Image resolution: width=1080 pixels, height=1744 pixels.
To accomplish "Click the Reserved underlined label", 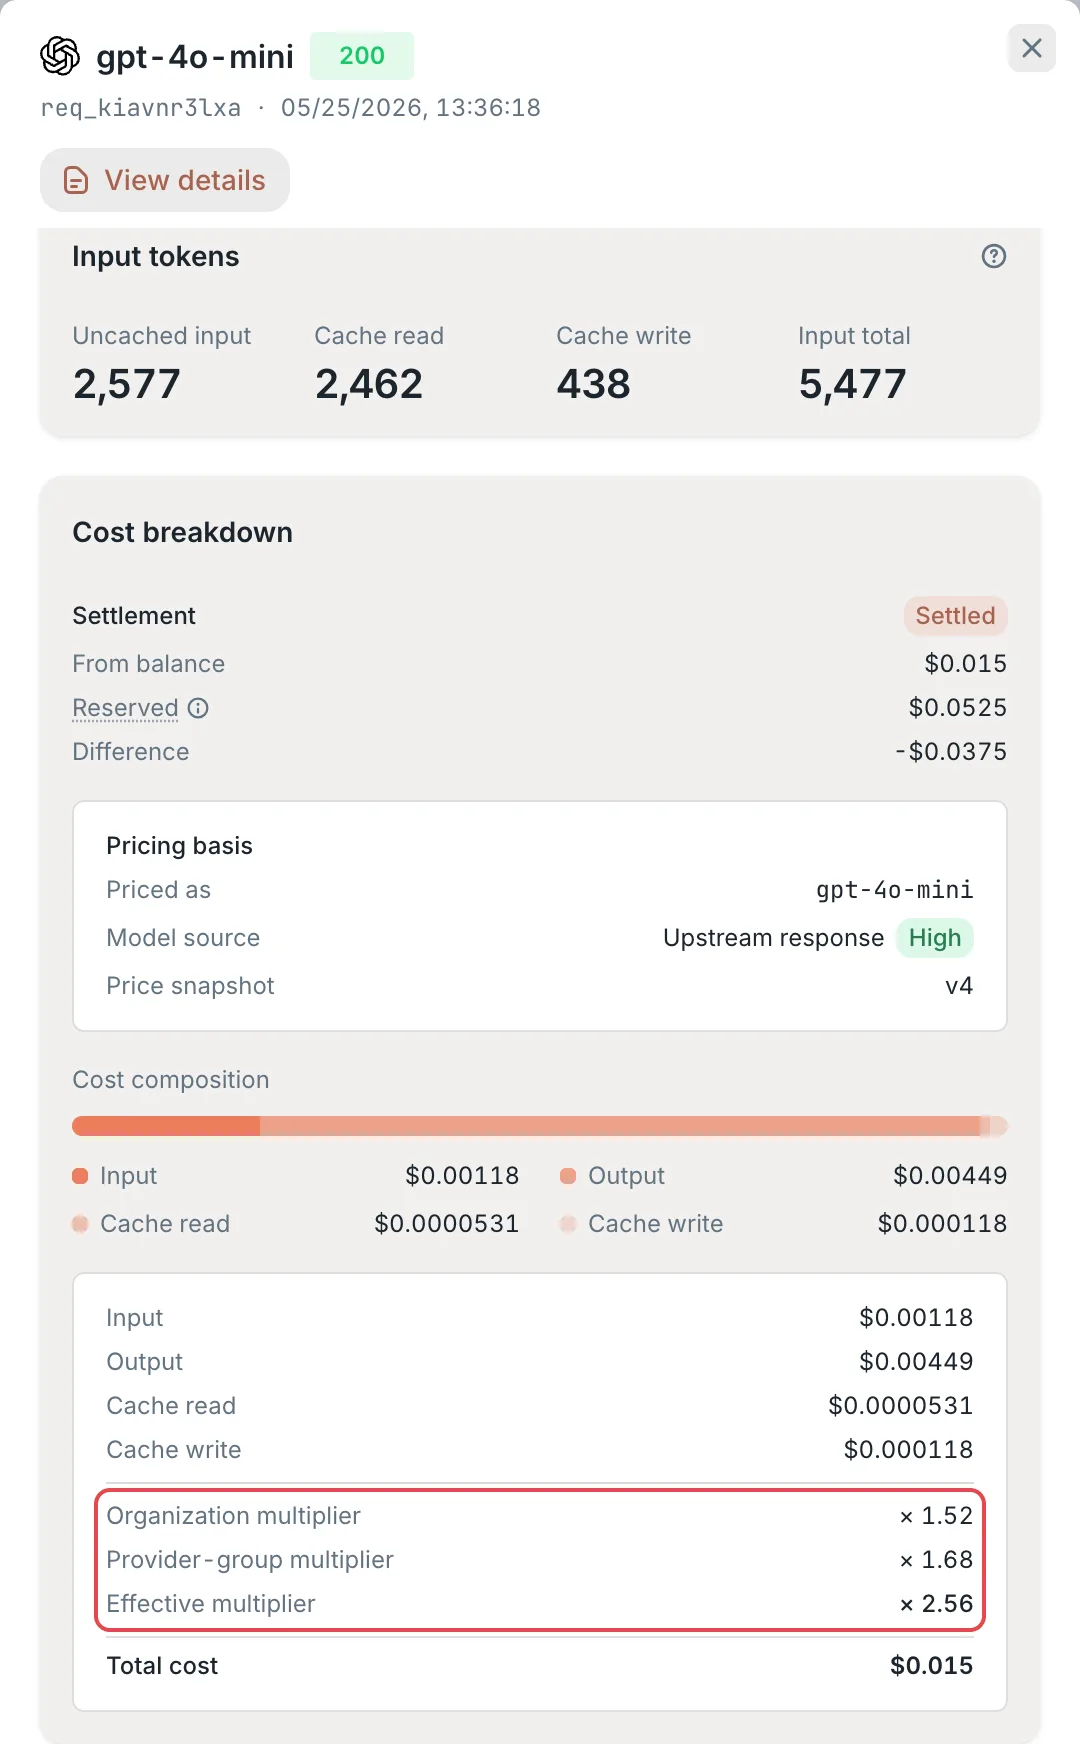I will 125,708.
